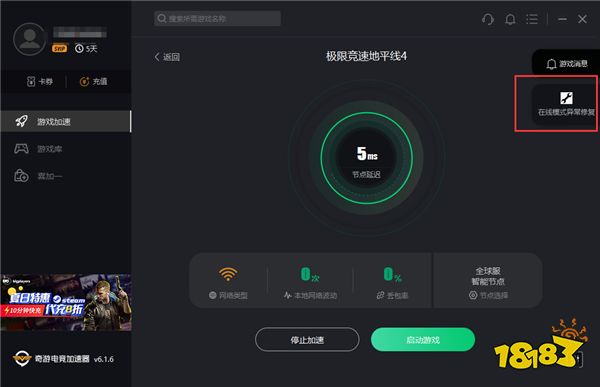Viewport: 600px width, 387px height.
Task: Click the green 启动游戏 button
Action: tap(423, 340)
